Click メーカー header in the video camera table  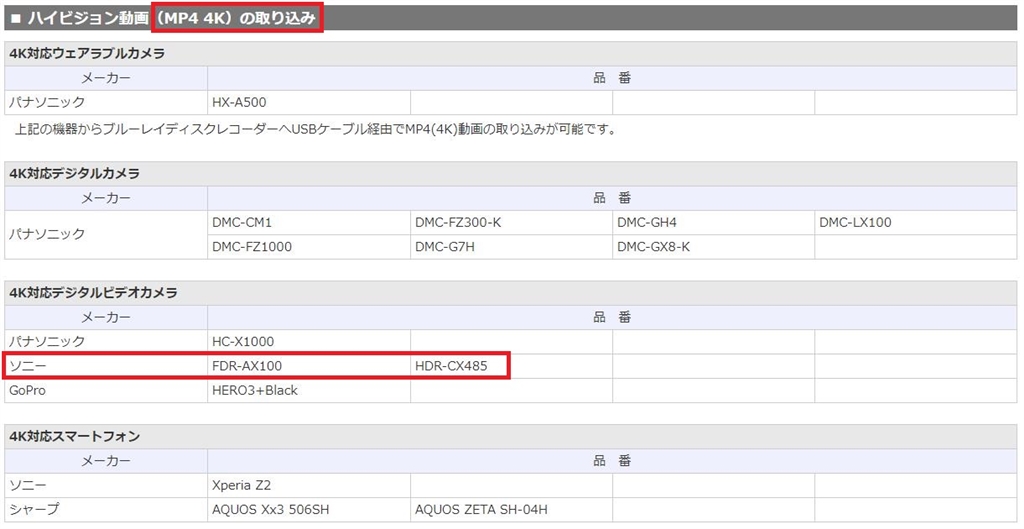106,317
